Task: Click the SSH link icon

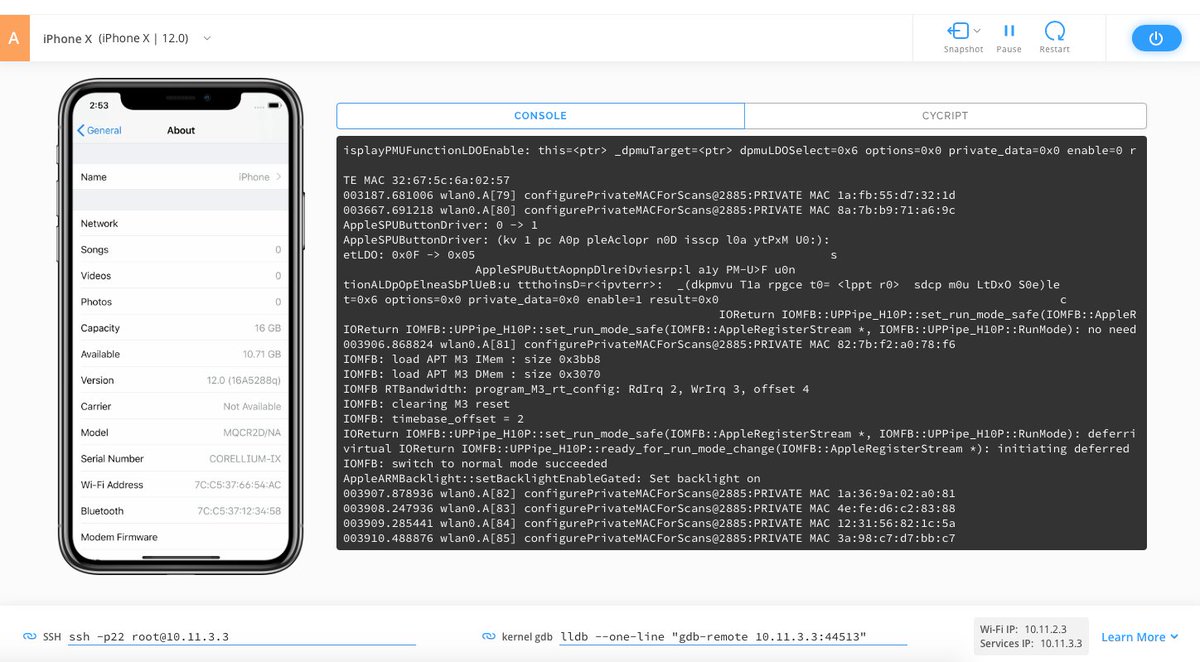Action: pyautogui.click(x=30, y=637)
